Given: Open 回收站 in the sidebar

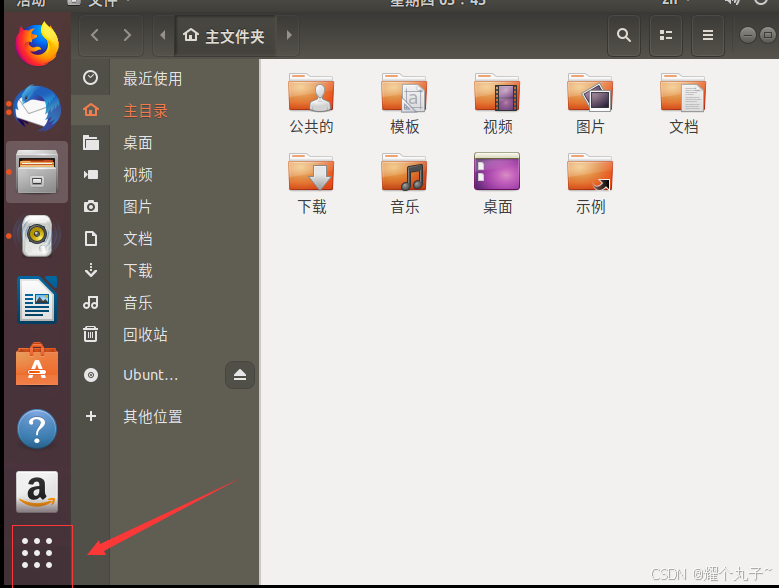Looking at the screenshot, I should [165, 334].
